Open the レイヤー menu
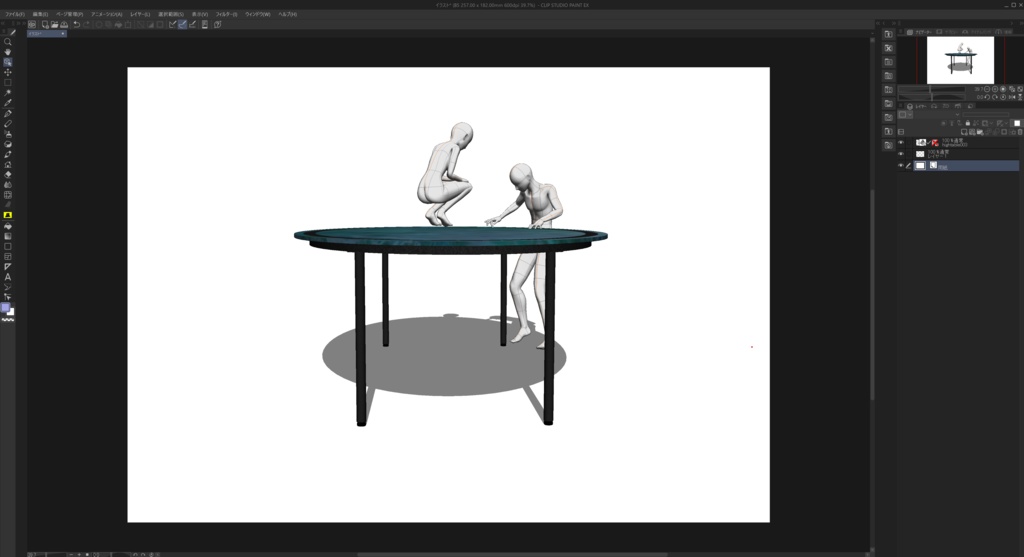This screenshot has width=1024, height=557. pyautogui.click(x=140, y=14)
